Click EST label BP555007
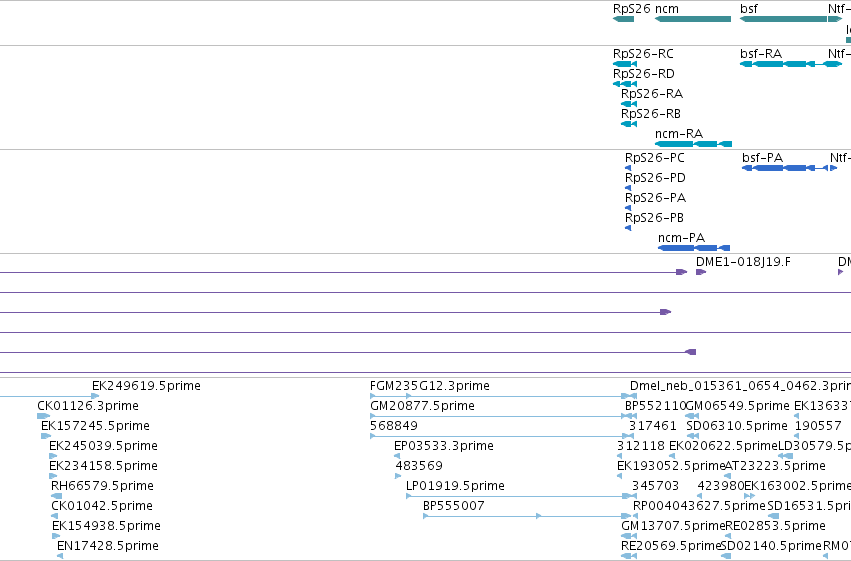The height and width of the screenshot is (561, 851). (454, 506)
